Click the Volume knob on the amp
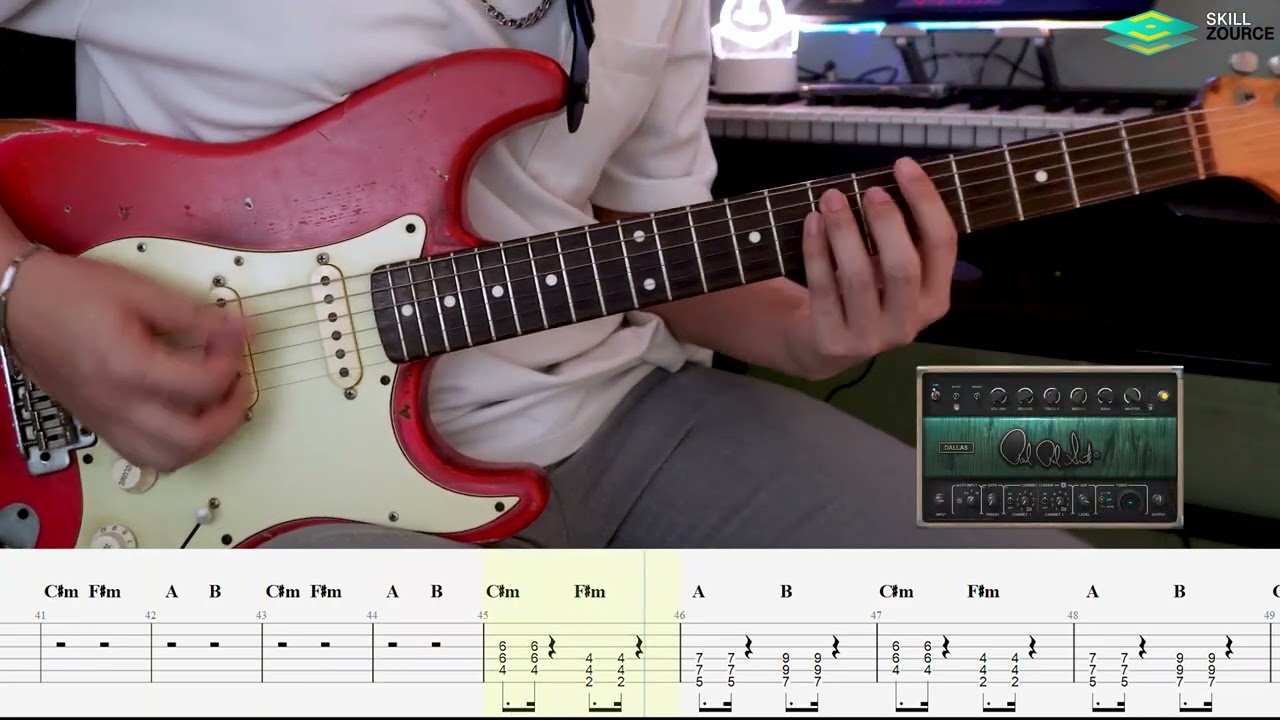Image resolution: width=1280 pixels, height=720 pixels. coord(998,397)
